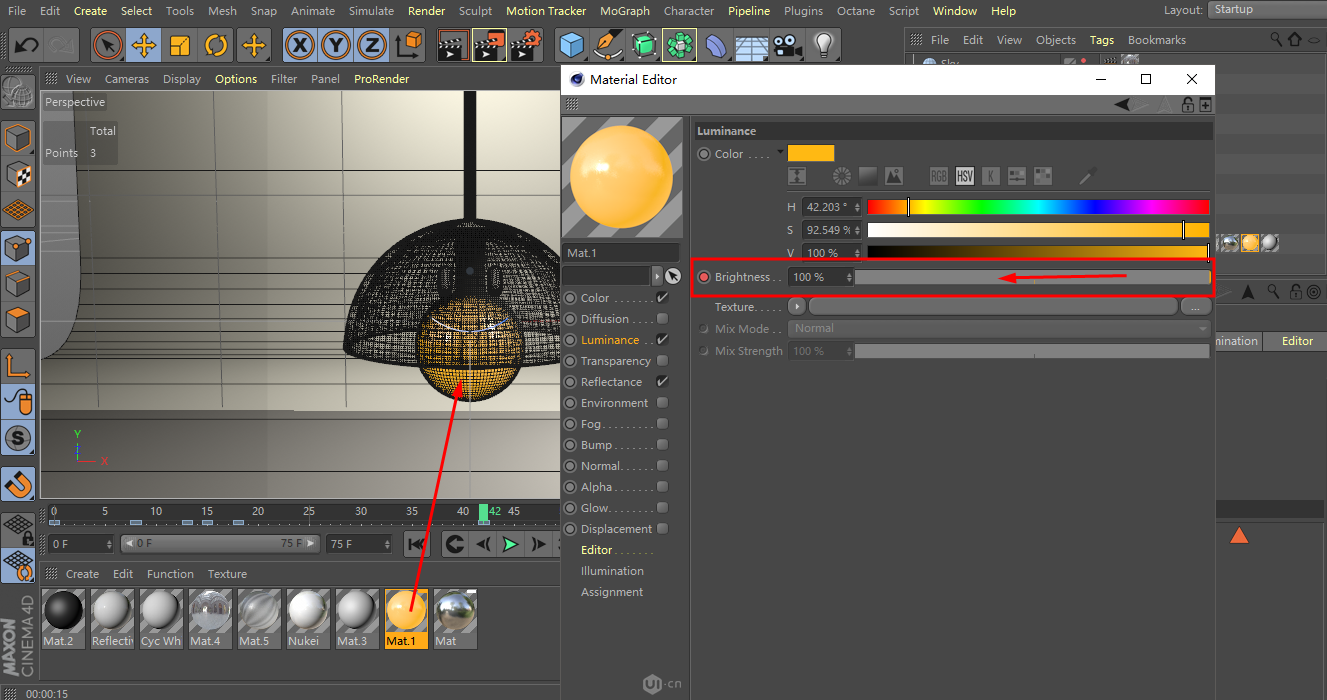
Task: Enable the Glow channel checkbox
Action: (x=662, y=508)
